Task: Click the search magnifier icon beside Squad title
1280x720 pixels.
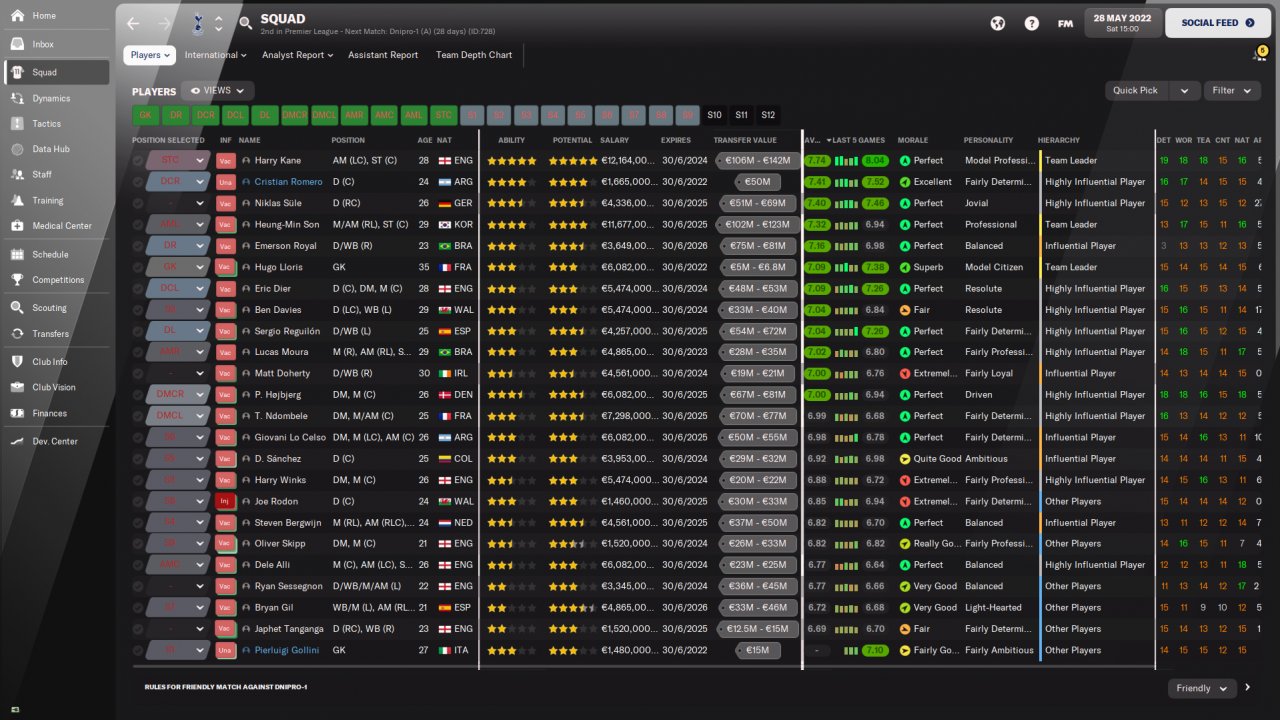Action: [246, 23]
